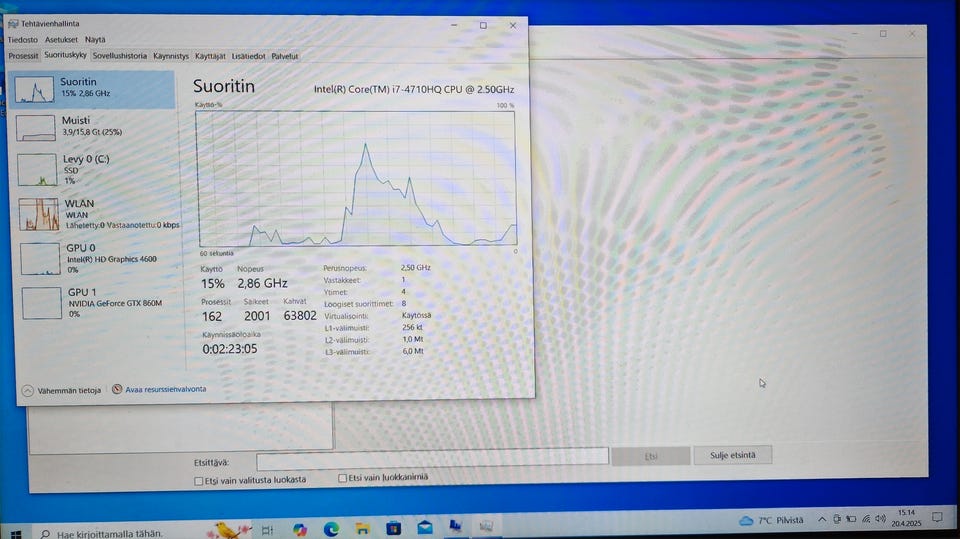Click the uptime value 0:02:23:05
Image resolution: width=960 pixels, height=539 pixels.
point(230,349)
